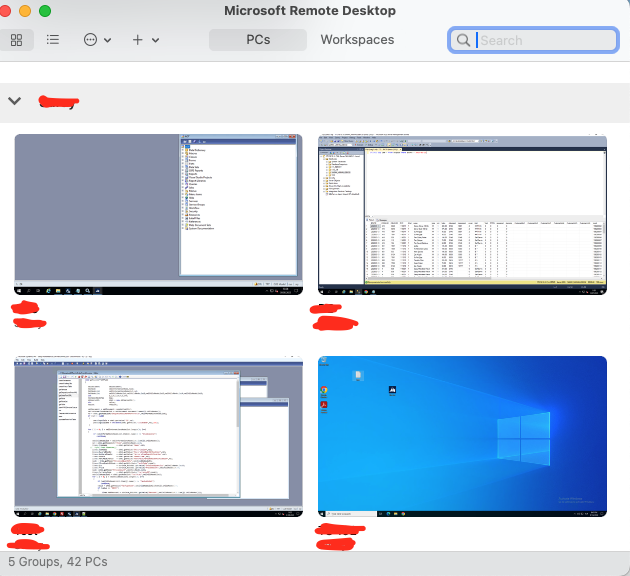Maximize the window with the green button

(x=45, y=10)
